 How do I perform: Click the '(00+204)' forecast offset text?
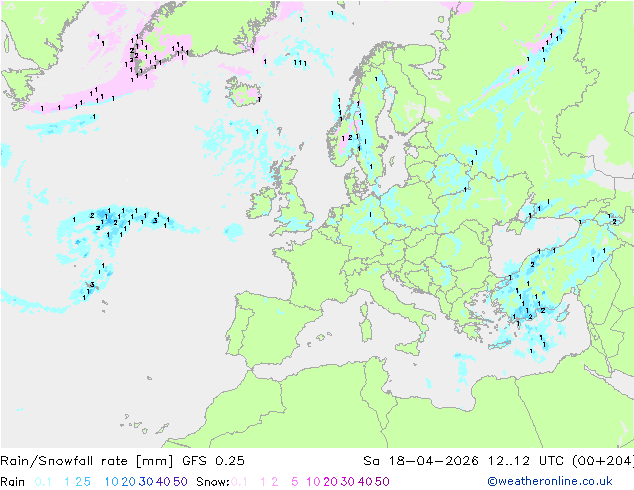tap(603, 461)
